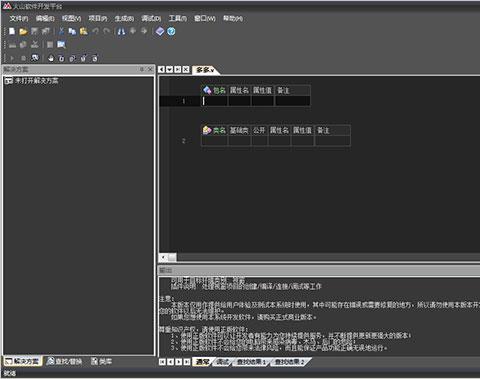Viewport: 480px width, 379px height.
Task: Open the editor tab list dropdown arrow
Action: tap(170, 69)
